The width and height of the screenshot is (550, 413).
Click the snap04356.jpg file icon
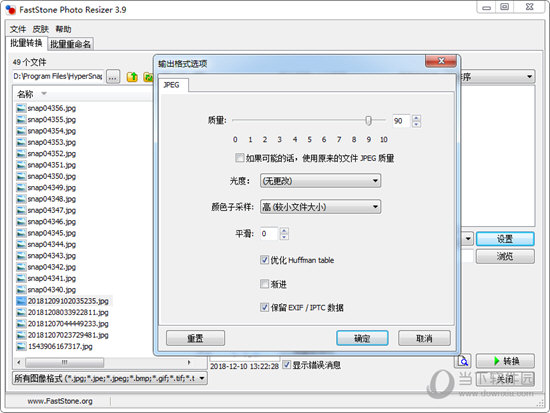click(x=21, y=108)
